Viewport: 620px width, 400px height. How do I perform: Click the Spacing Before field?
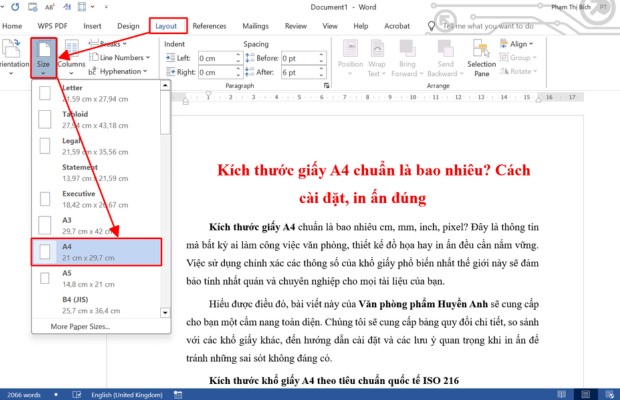(299, 58)
